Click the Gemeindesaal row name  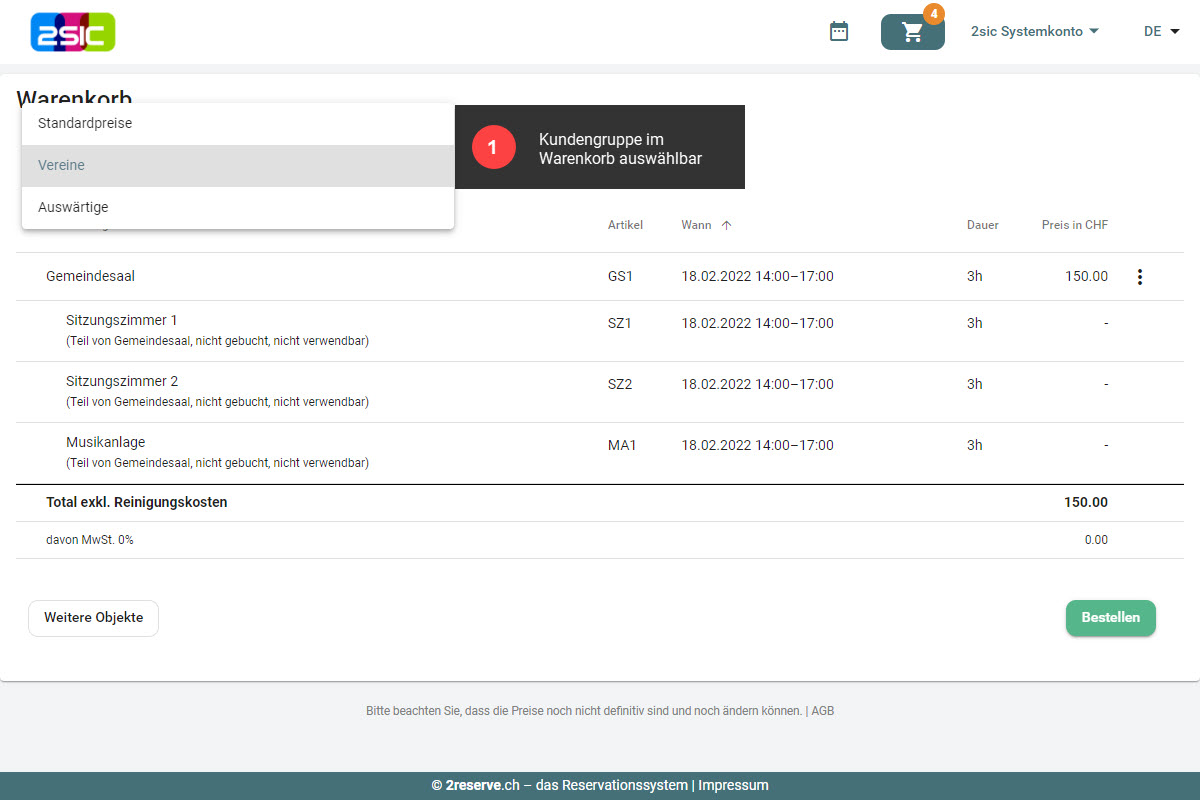(x=90, y=276)
